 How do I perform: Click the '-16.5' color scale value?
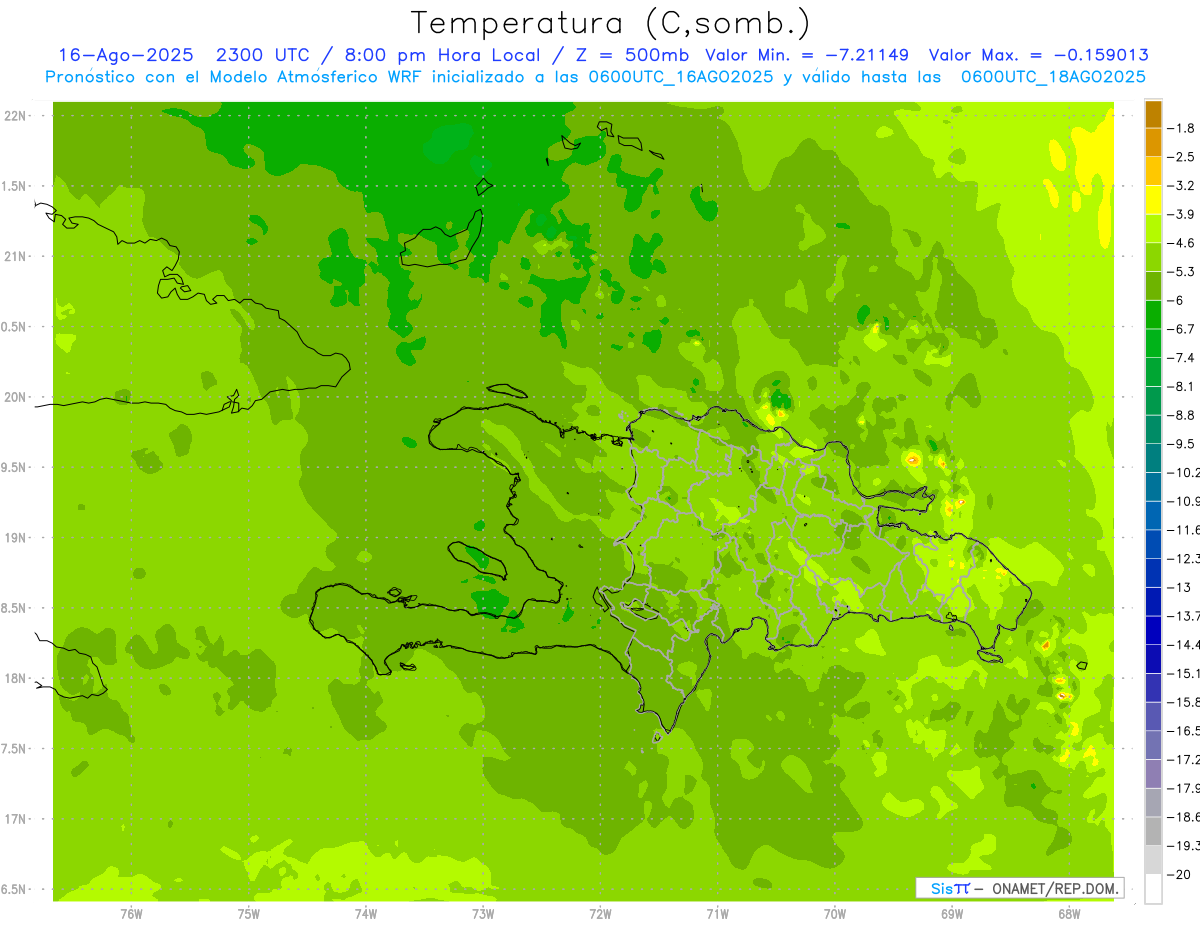point(1184,731)
